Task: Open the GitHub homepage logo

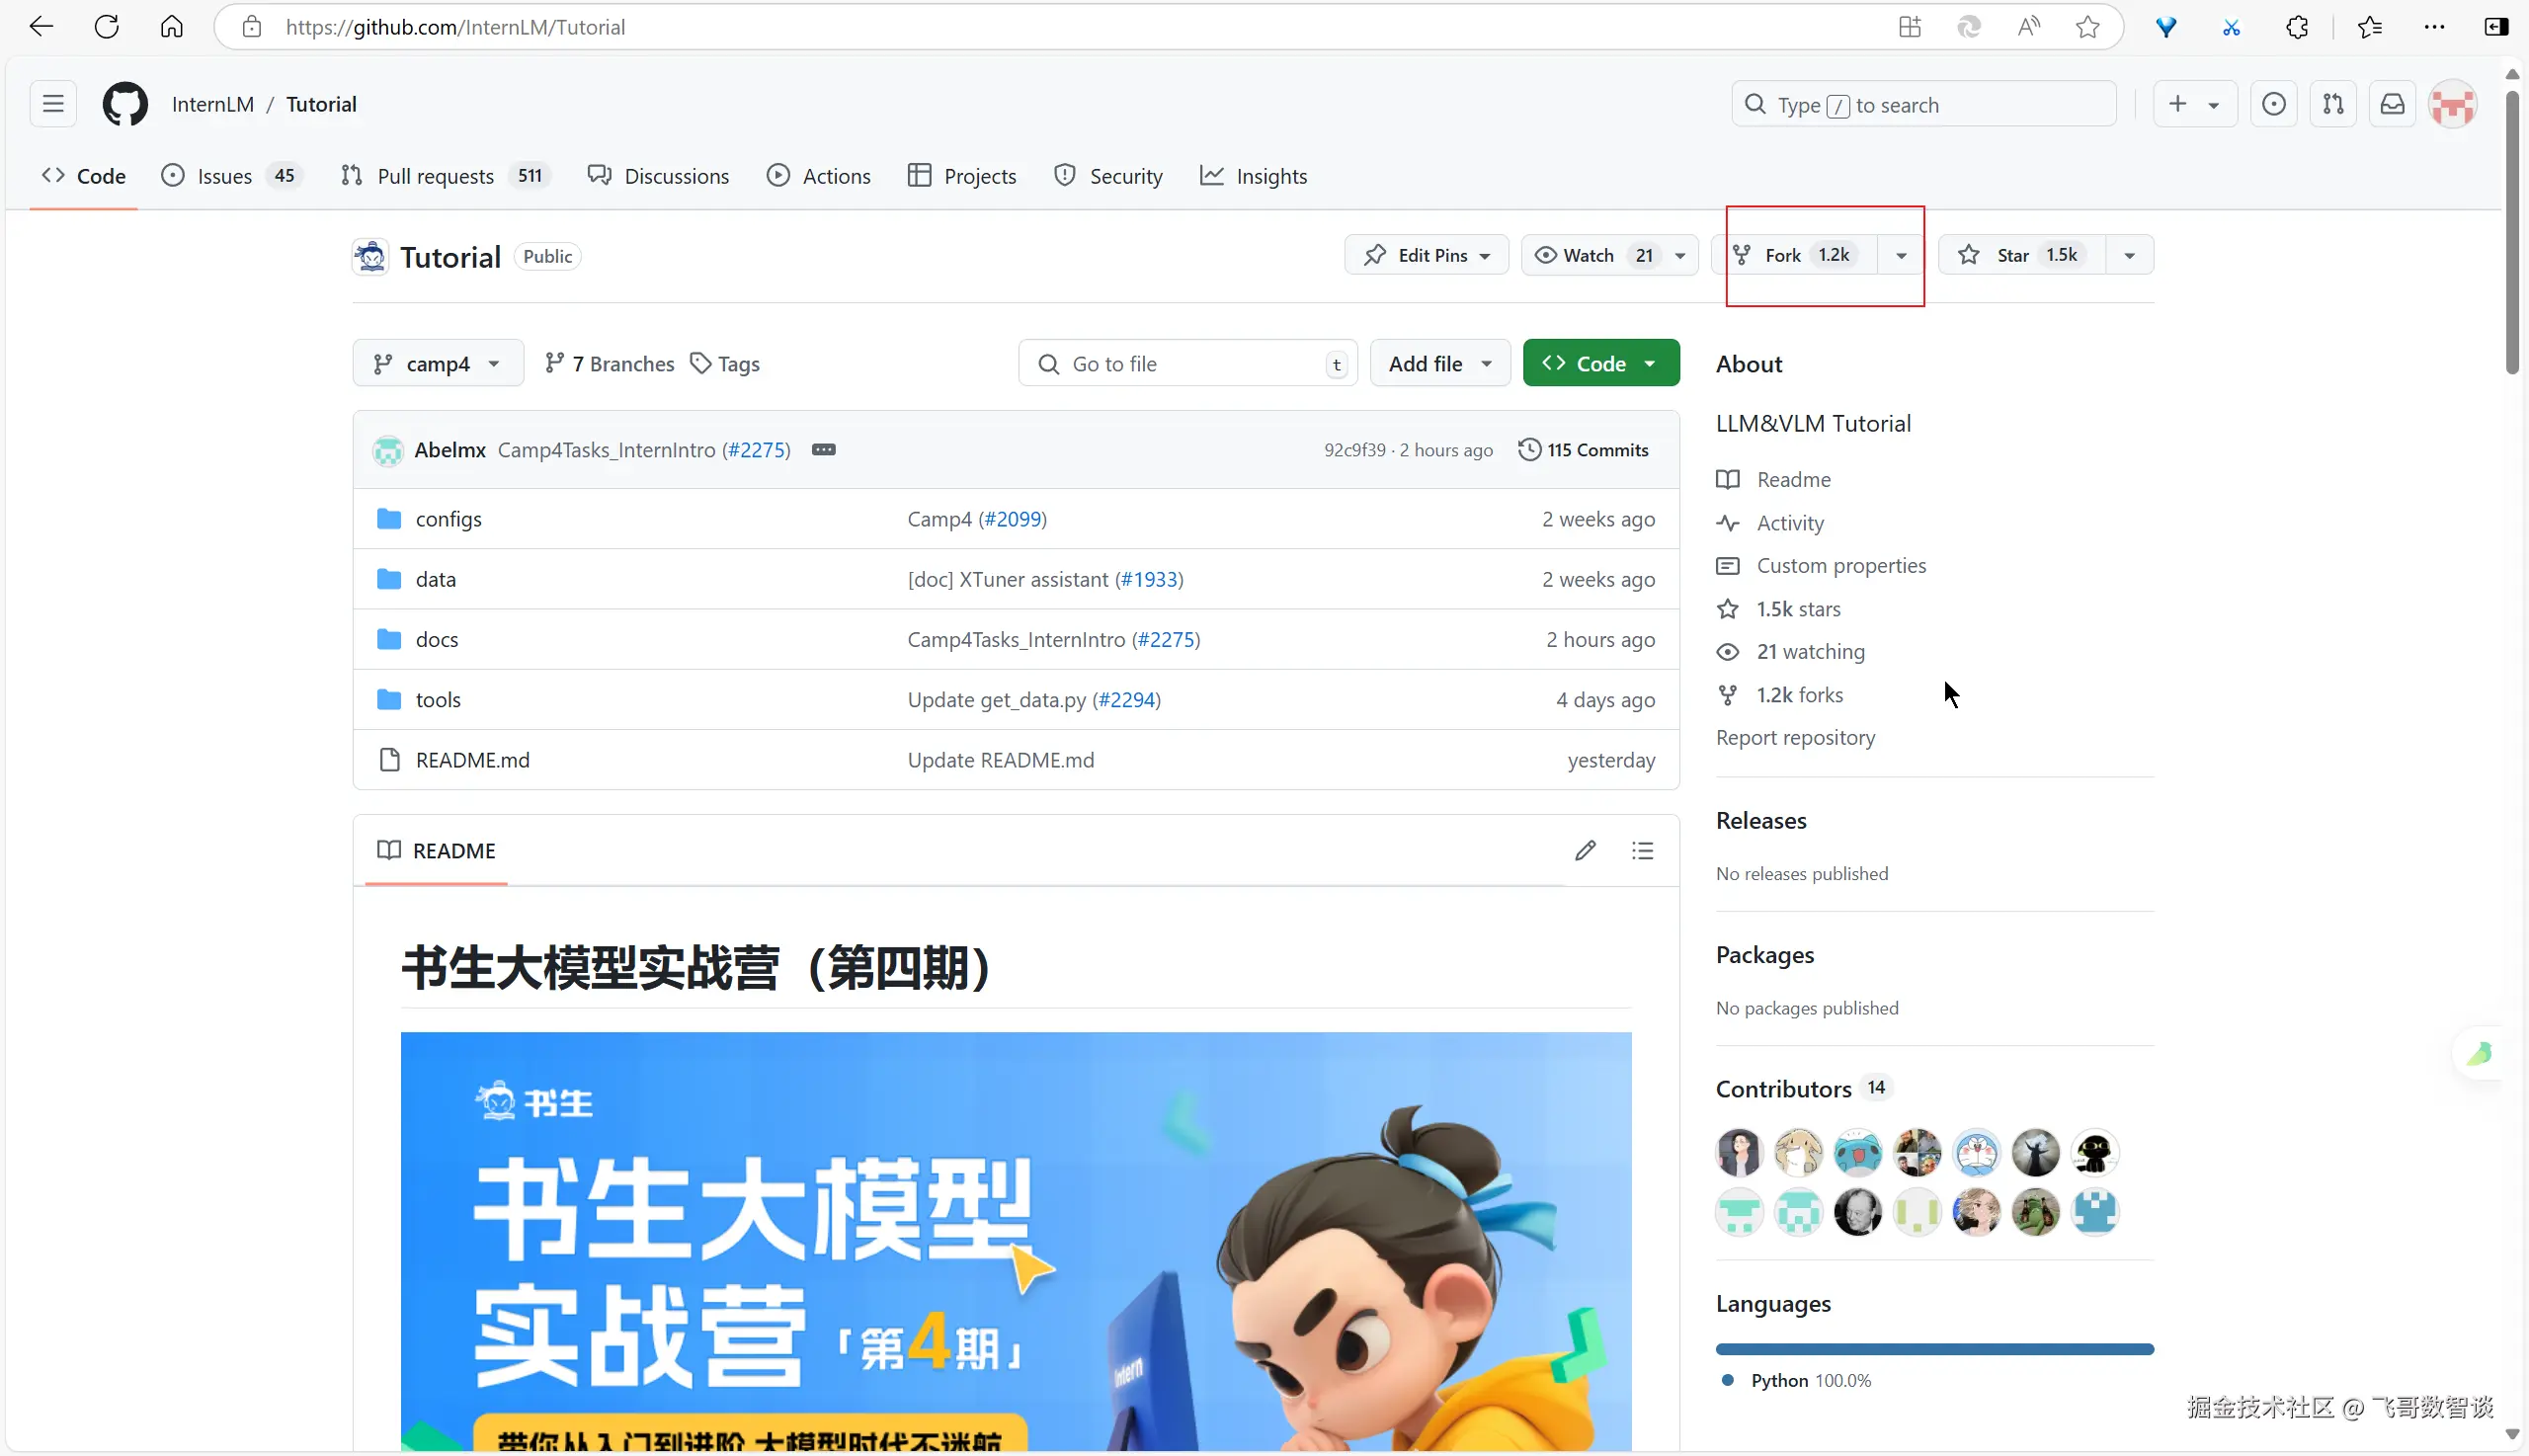Action: (x=125, y=104)
